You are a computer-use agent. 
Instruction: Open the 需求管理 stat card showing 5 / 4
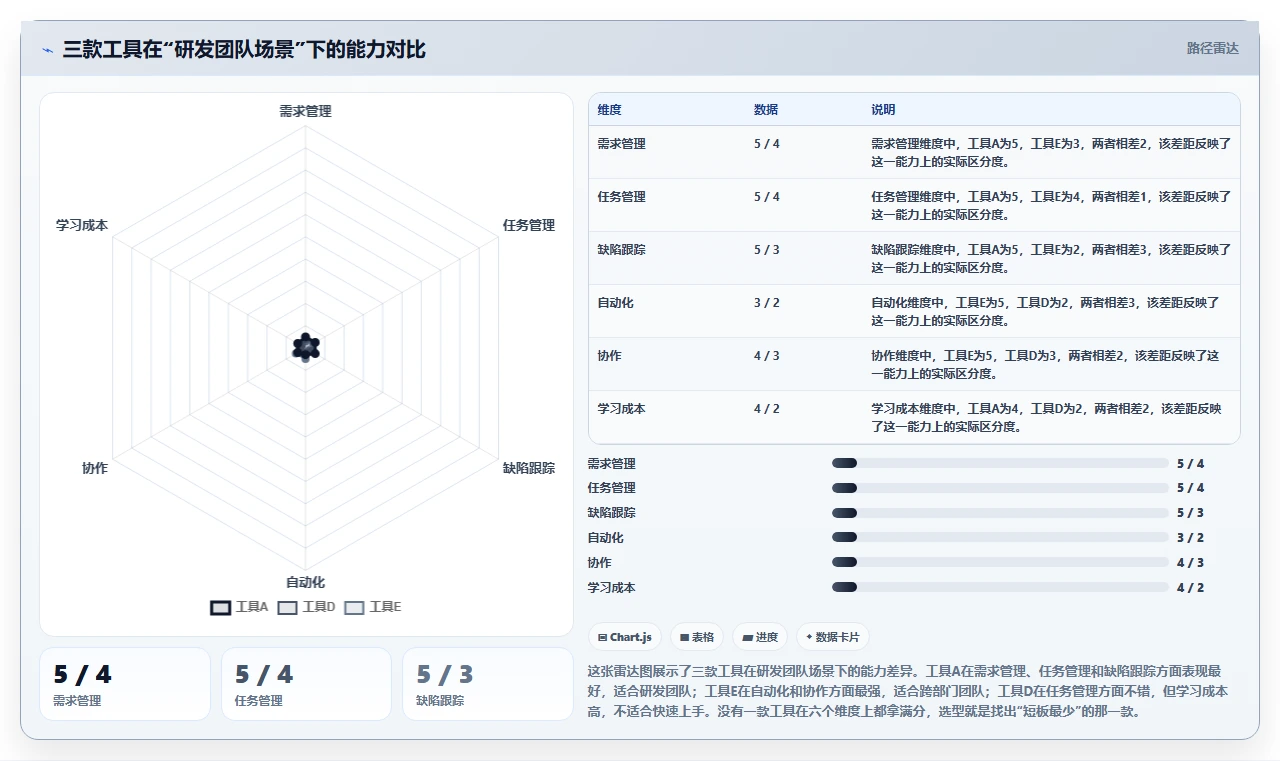[x=125, y=684]
